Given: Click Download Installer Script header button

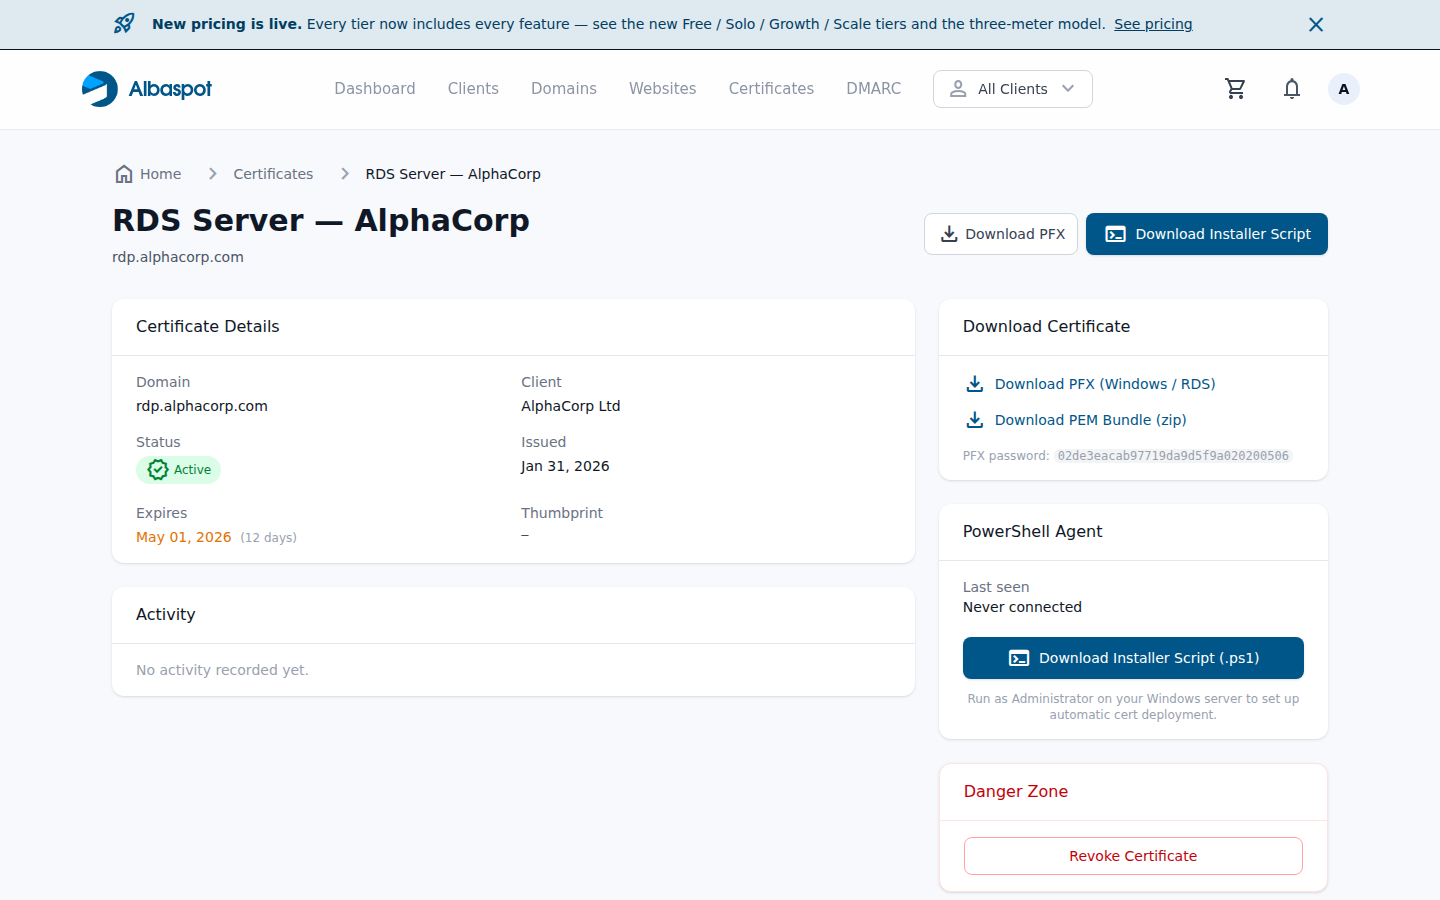Looking at the screenshot, I should click(1207, 234).
